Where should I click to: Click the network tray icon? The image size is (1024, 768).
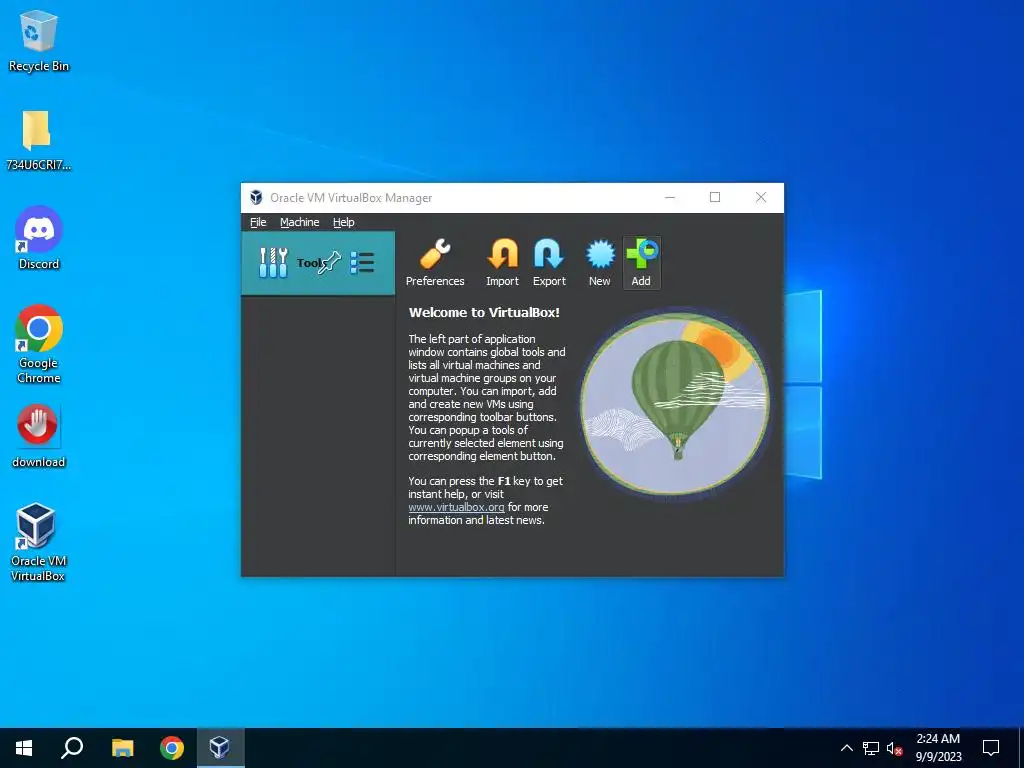coord(871,748)
